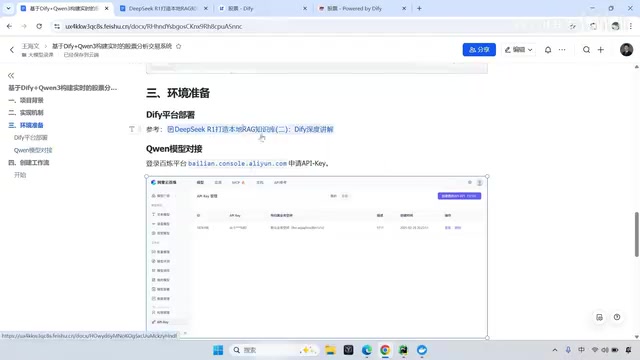Open the DeepSeek R1 RAG document link

(250, 129)
